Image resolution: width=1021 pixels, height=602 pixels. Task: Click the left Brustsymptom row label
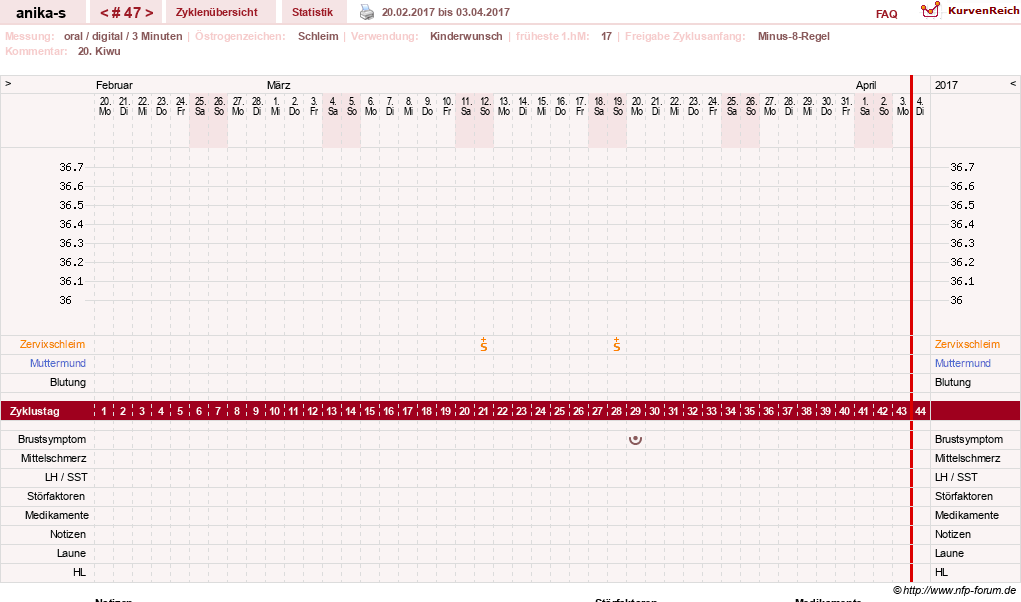click(x=51, y=439)
